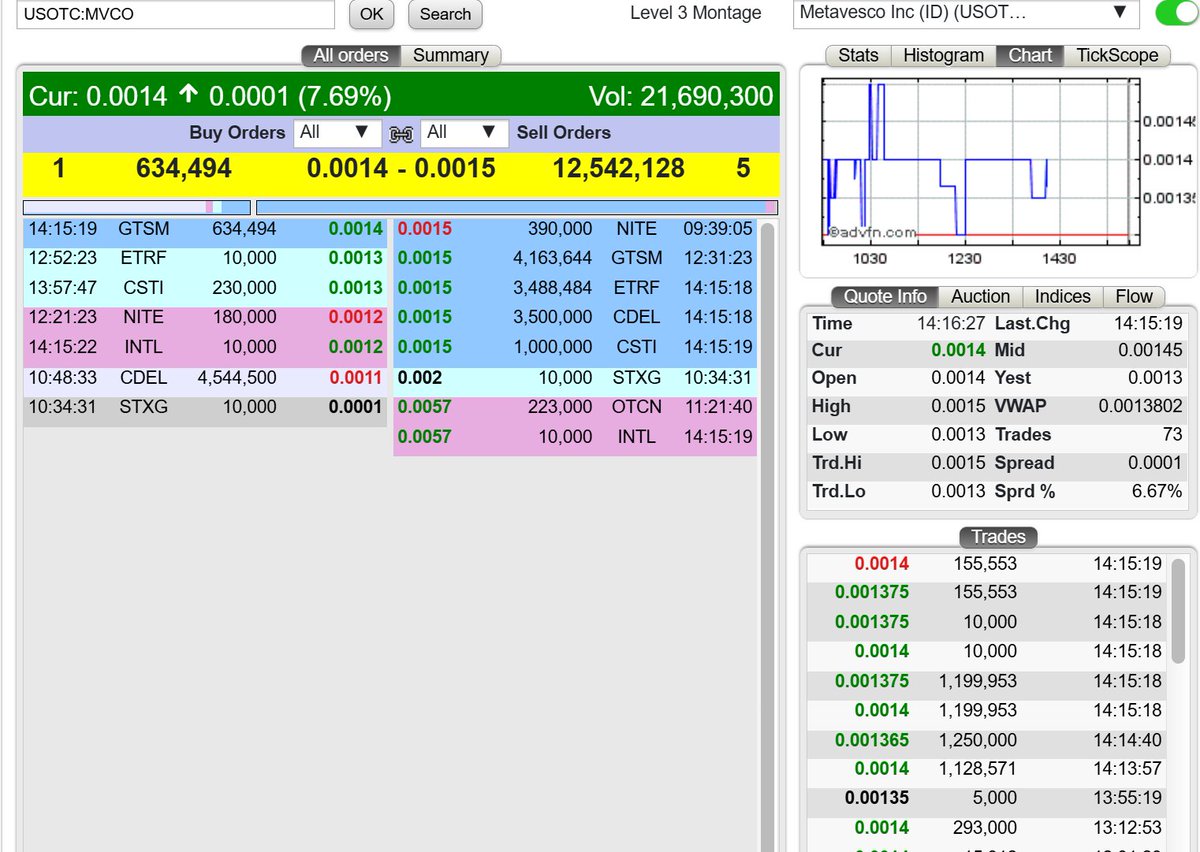The image size is (1200, 852).
Task: Select the INTL buy order at 0.0012
Action: pyautogui.click(x=205, y=347)
